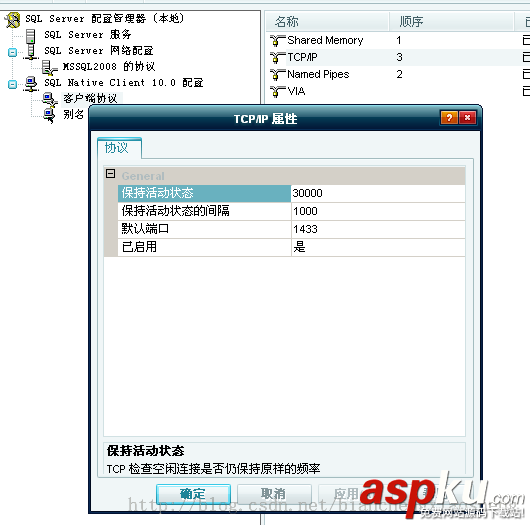This screenshot has width=530, height=525.
Task: Click the MSSQL2008 的协议 icon
Action: (x=49, y=68)
